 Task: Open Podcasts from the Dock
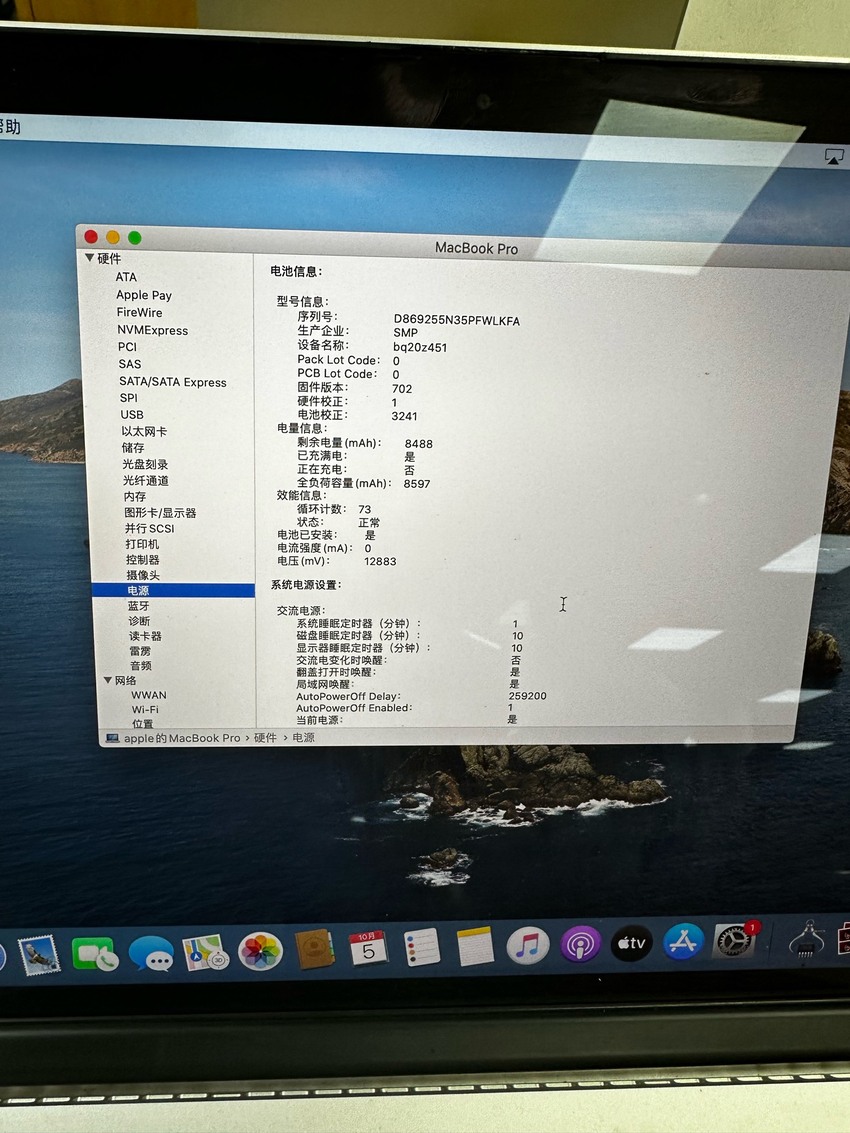tap(580, 944)
